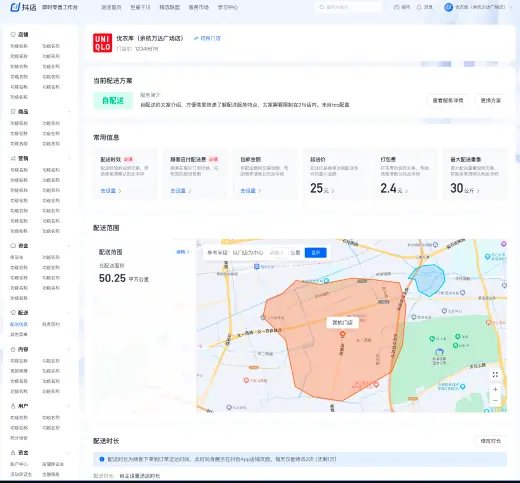
Task: Click the red UNIQLO store logo
Action: (102, 43)
